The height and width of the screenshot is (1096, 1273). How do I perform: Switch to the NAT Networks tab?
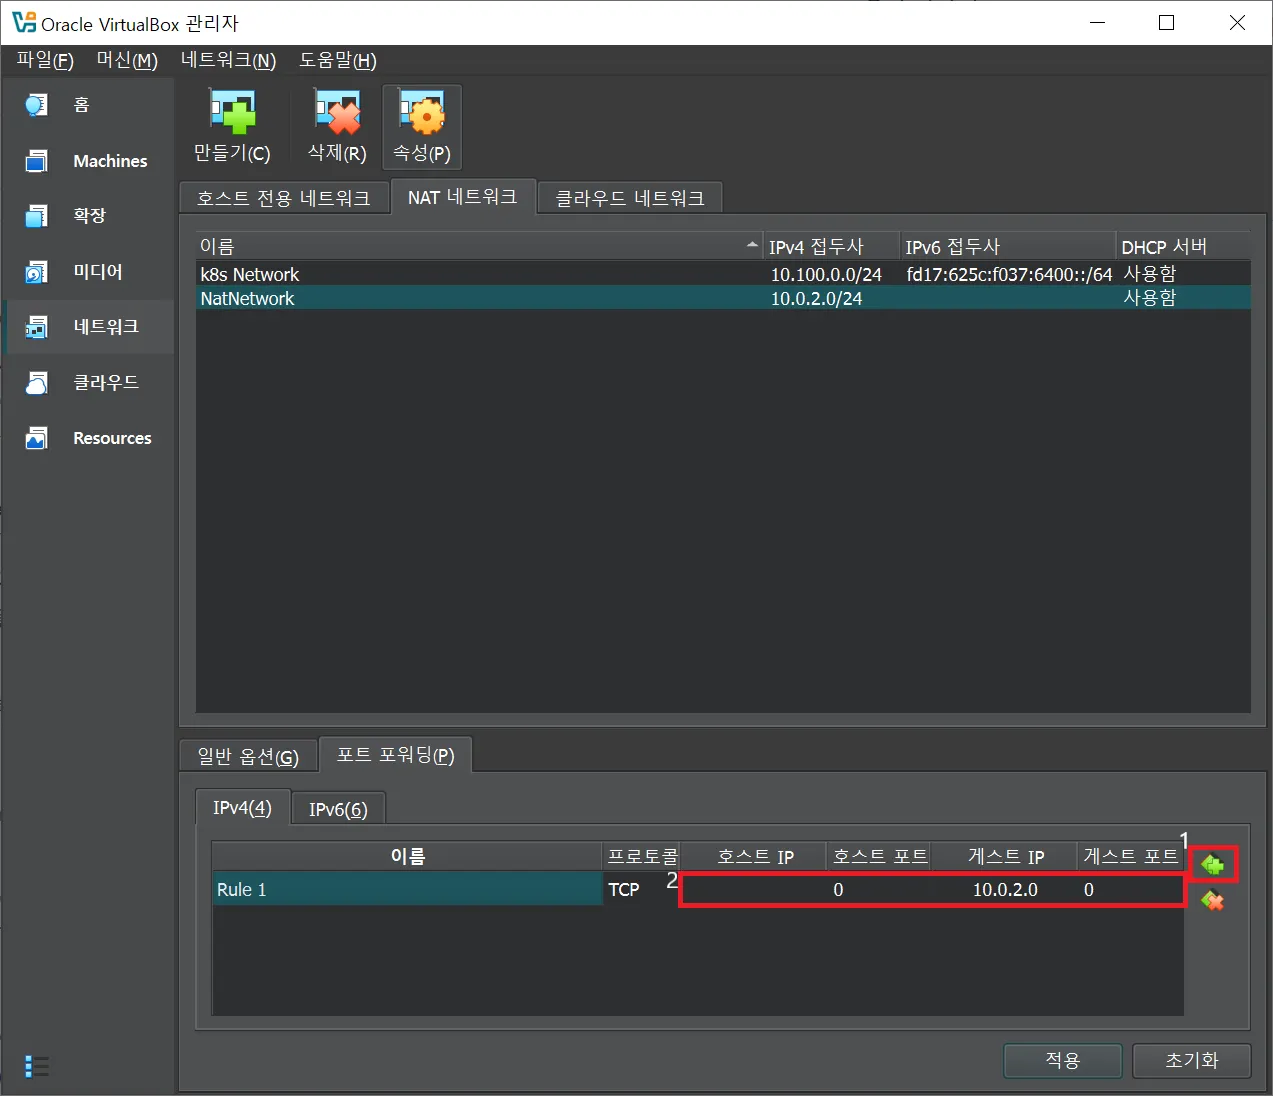pyautogui.click(x=462, y=197)
